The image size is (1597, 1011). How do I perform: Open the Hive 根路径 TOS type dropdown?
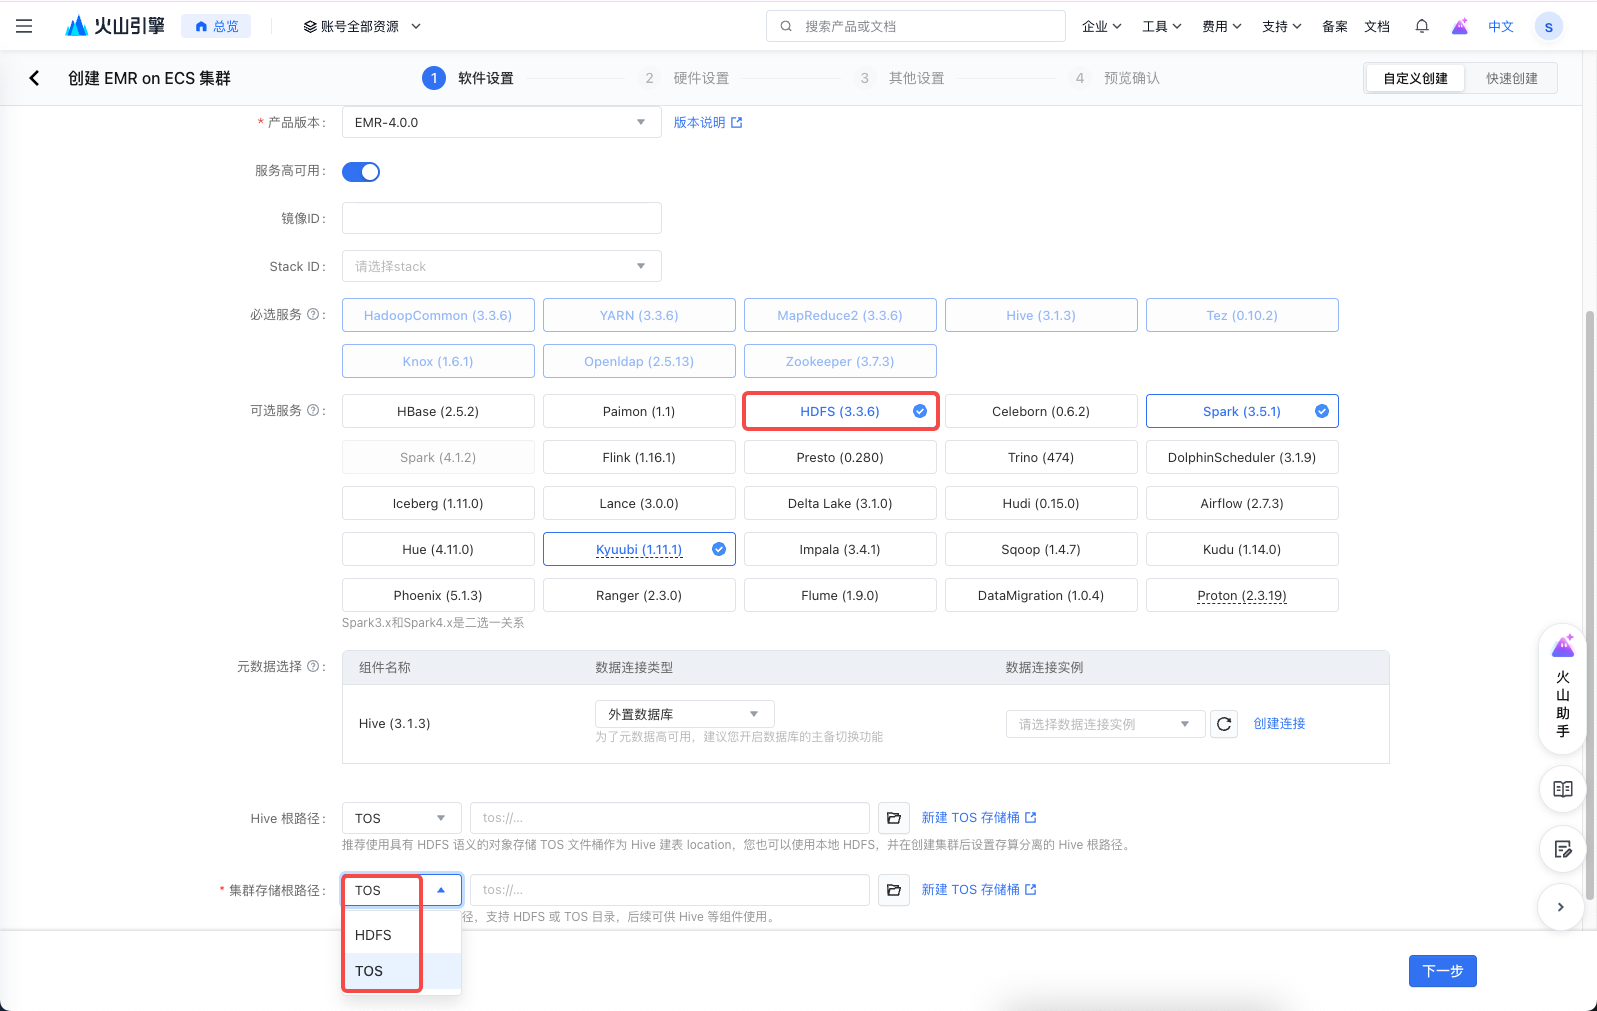tap(402, 818)
